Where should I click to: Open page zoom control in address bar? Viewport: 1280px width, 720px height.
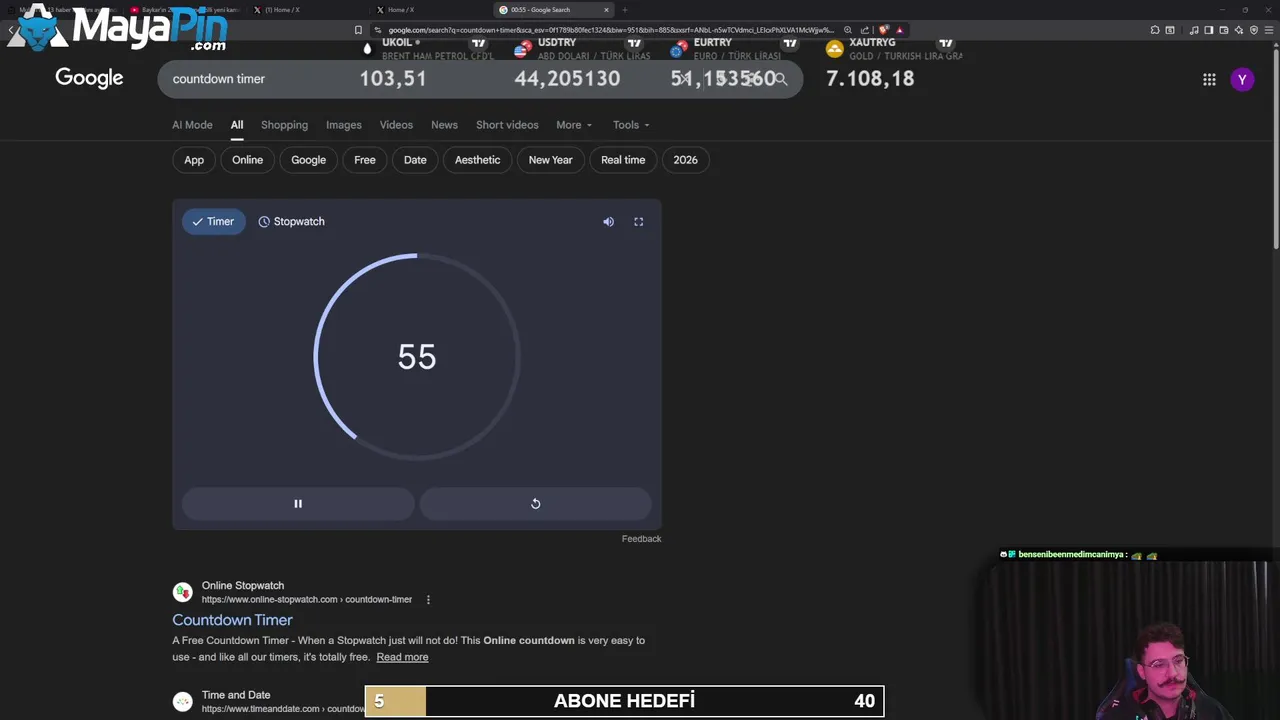tap(848, 30)
